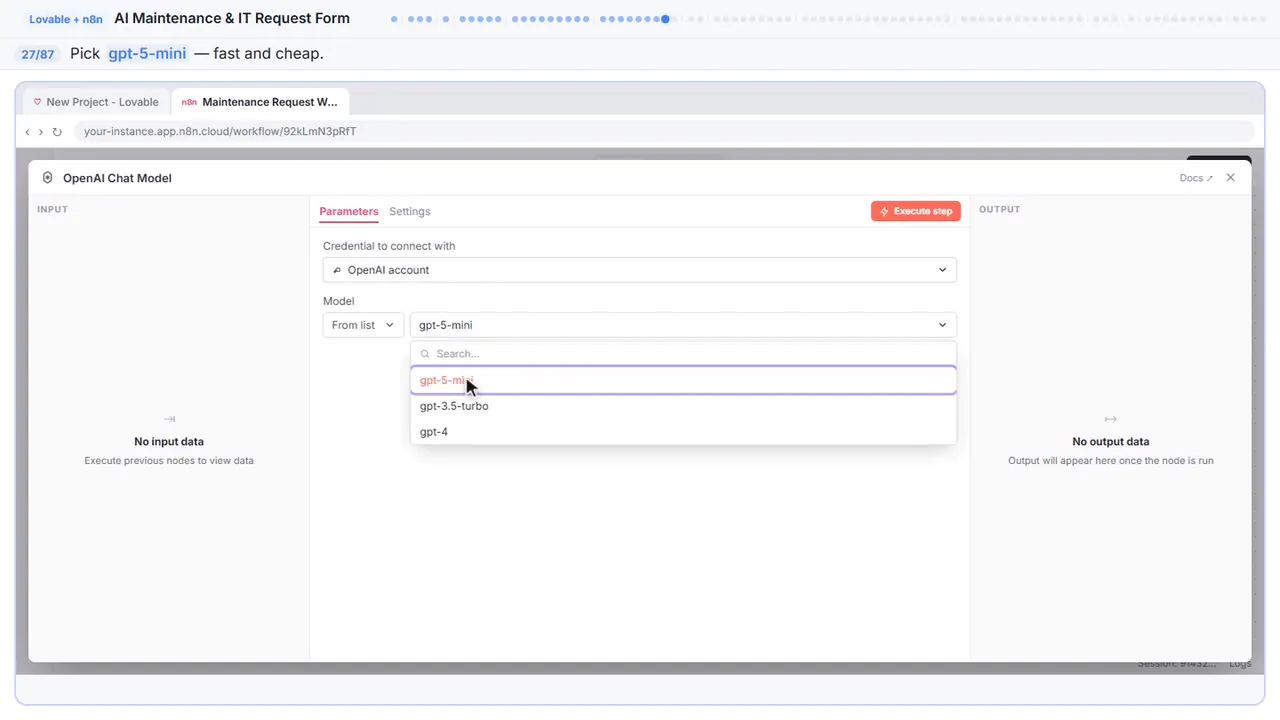Choose gpt-4 in the model list
The image size is (1280, 720).
click(683, 432)
